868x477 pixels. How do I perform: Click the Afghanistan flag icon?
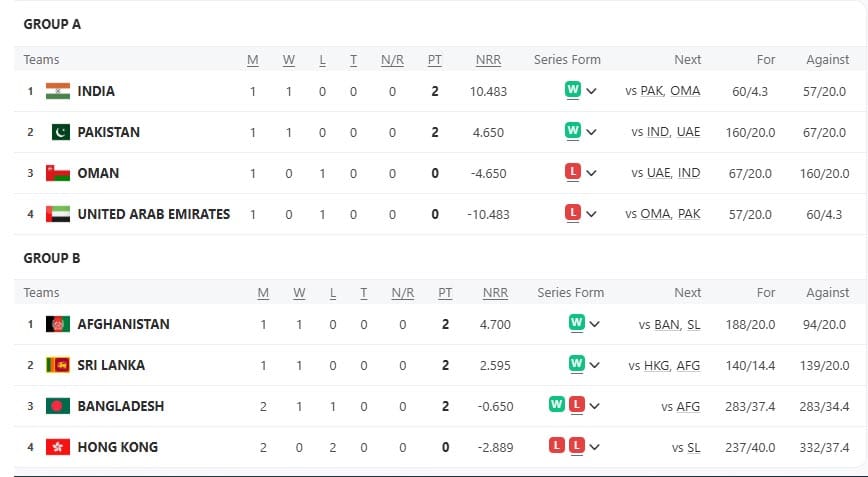[57, 324]
